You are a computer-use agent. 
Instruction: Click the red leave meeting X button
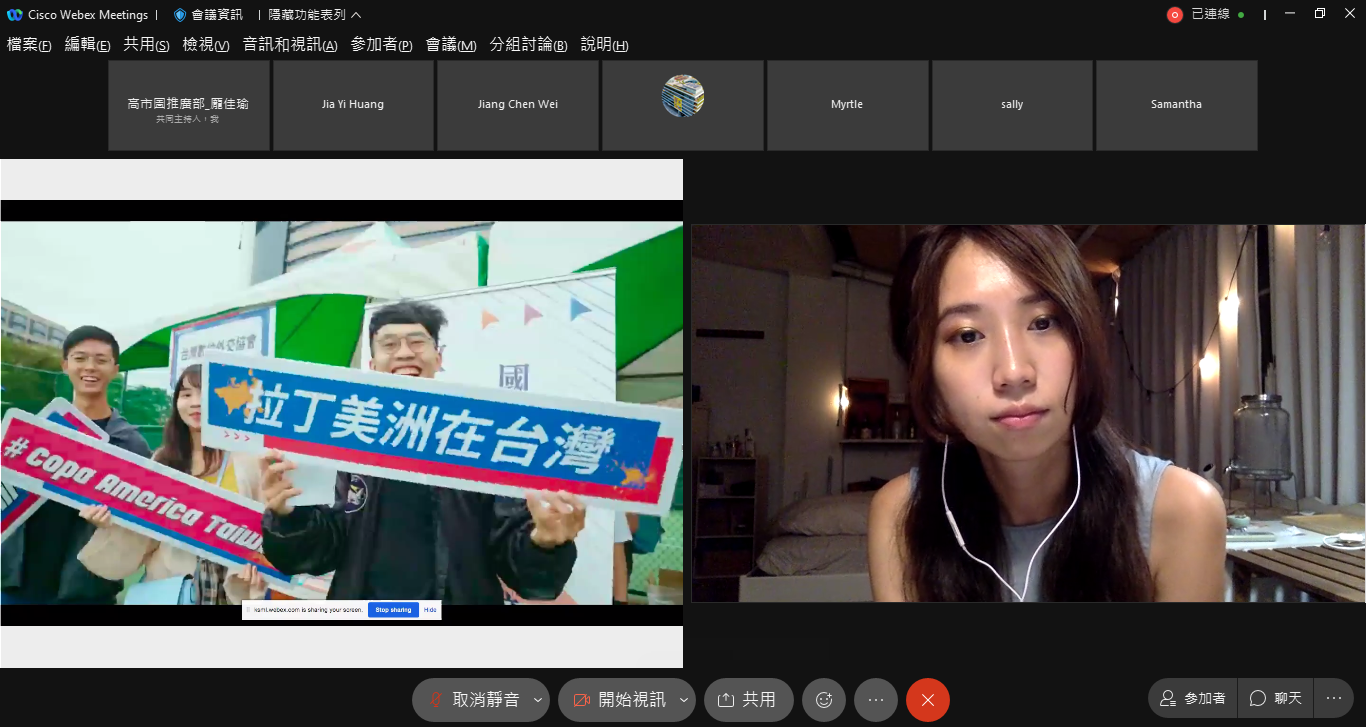(928, 700)
